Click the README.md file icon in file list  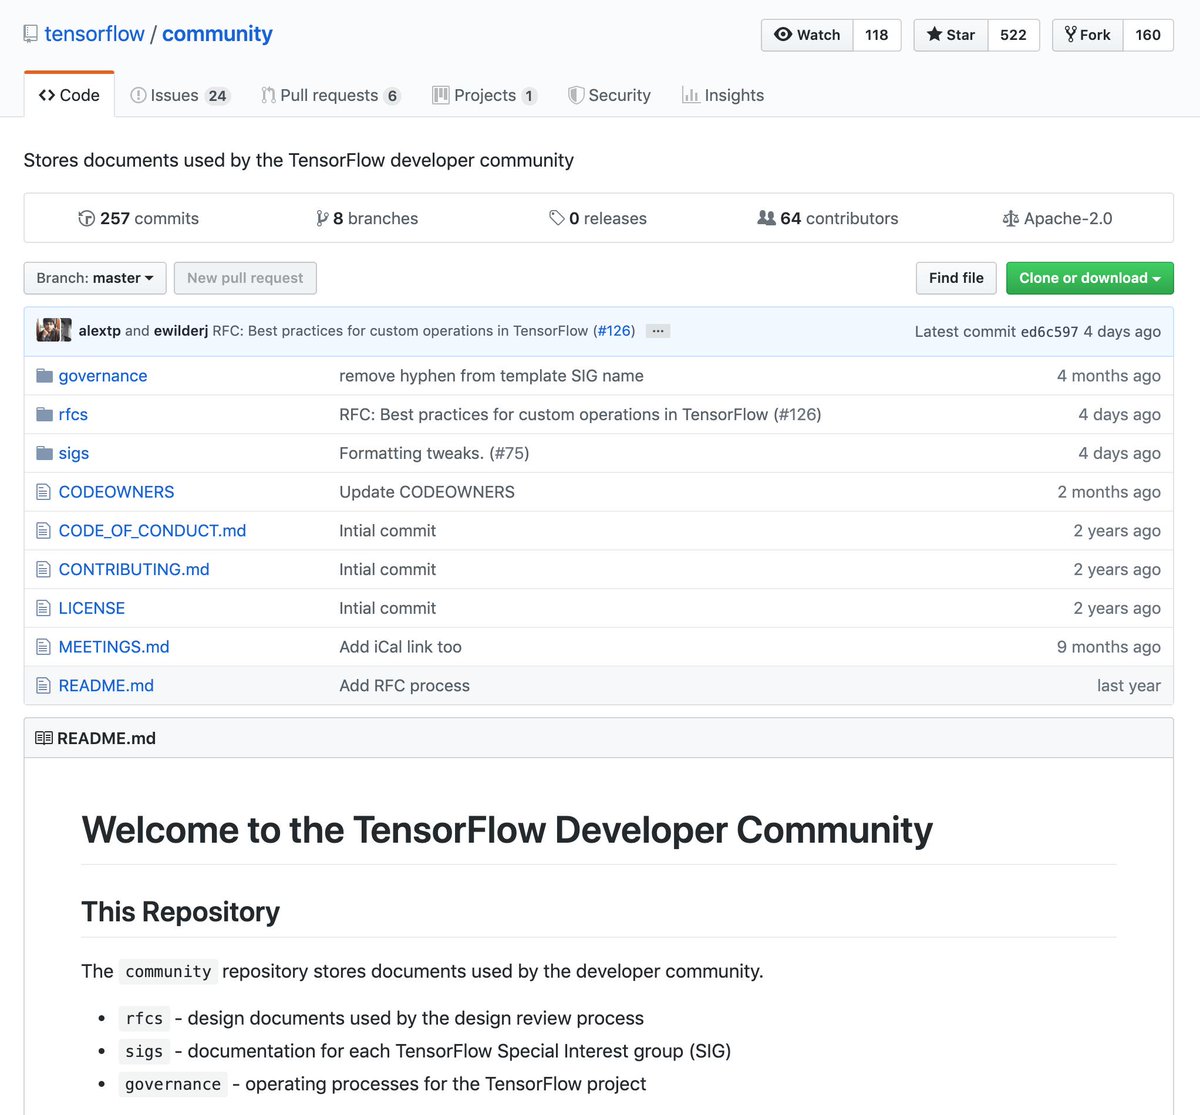(43, 686)
